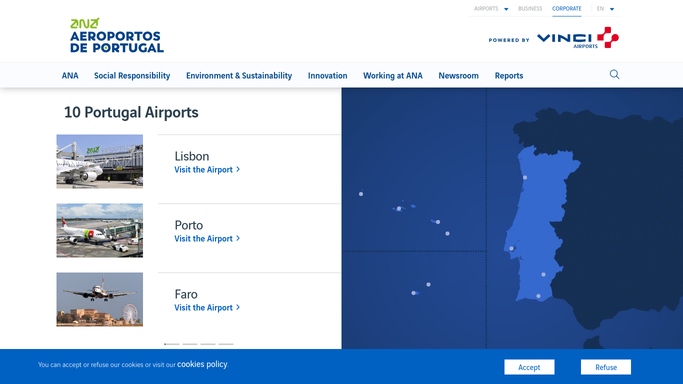Go to third carousel page indicator
Screen dimensions: 683x384
pos(208,344)
